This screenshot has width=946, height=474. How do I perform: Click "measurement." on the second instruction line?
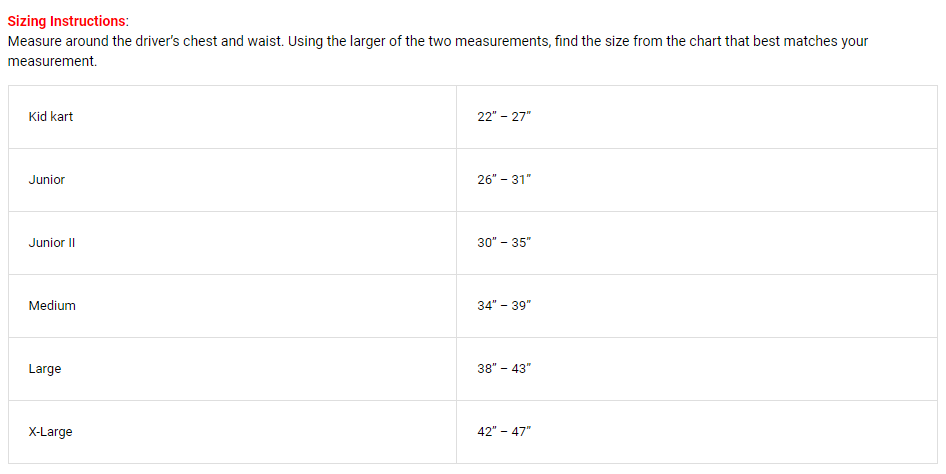52,61
